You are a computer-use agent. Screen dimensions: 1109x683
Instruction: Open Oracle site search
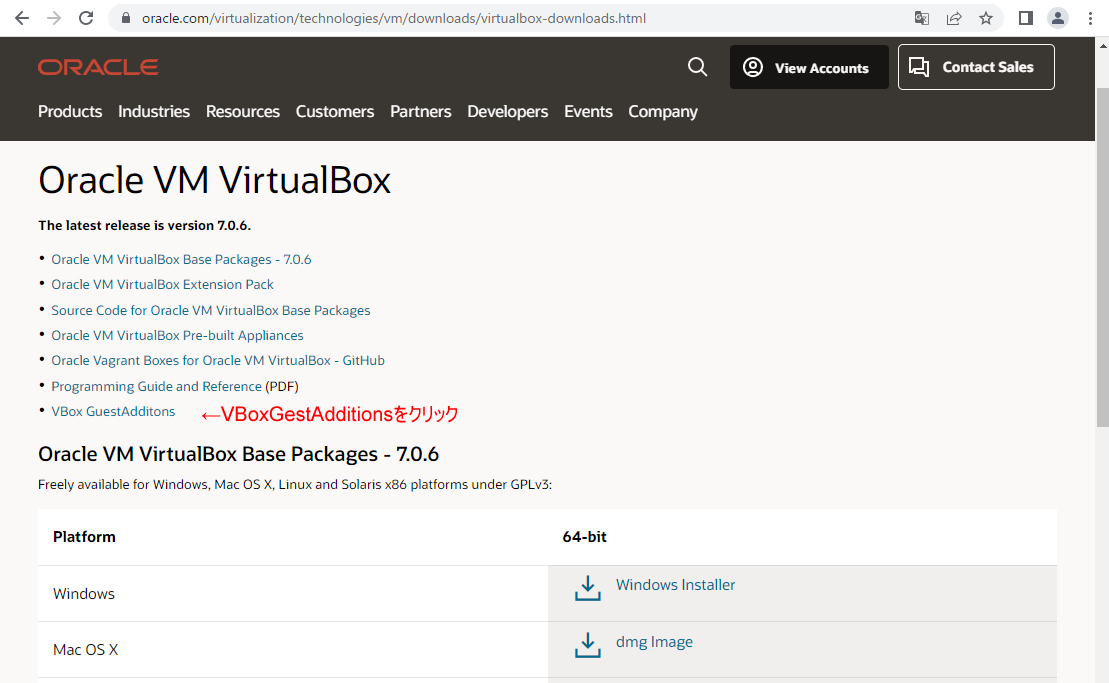(x=697, y=67)
